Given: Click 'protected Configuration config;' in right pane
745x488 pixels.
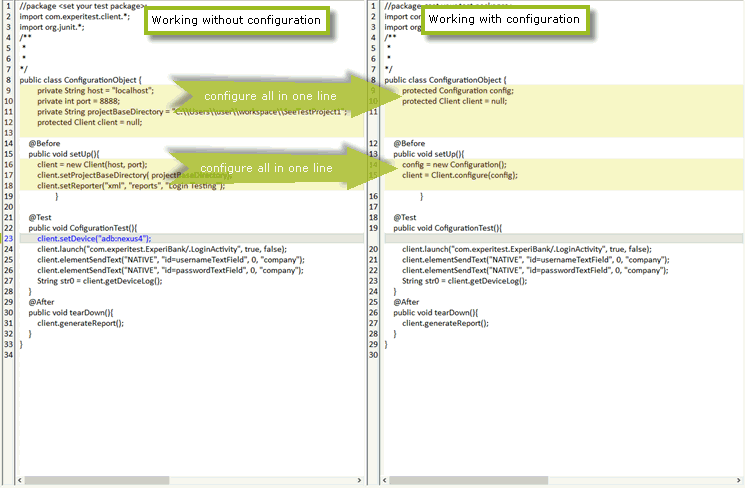Looking at the screenshot, I should coord(457,90).
